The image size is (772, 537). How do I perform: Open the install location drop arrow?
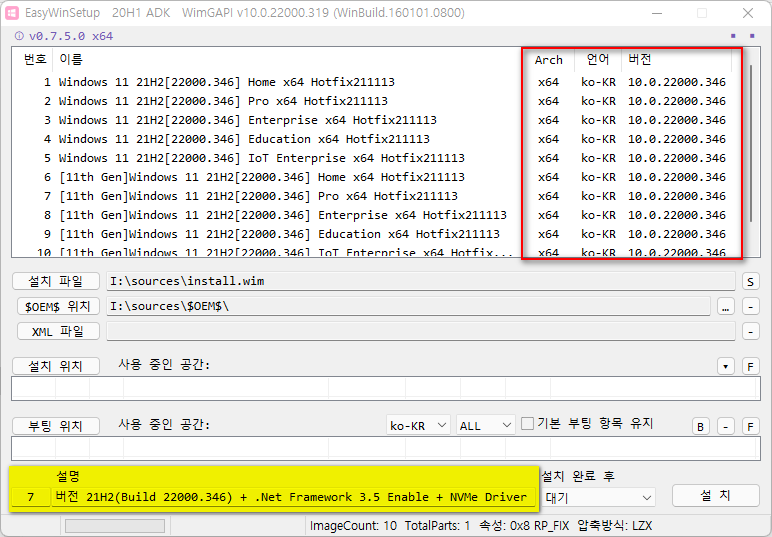[726, 366]
